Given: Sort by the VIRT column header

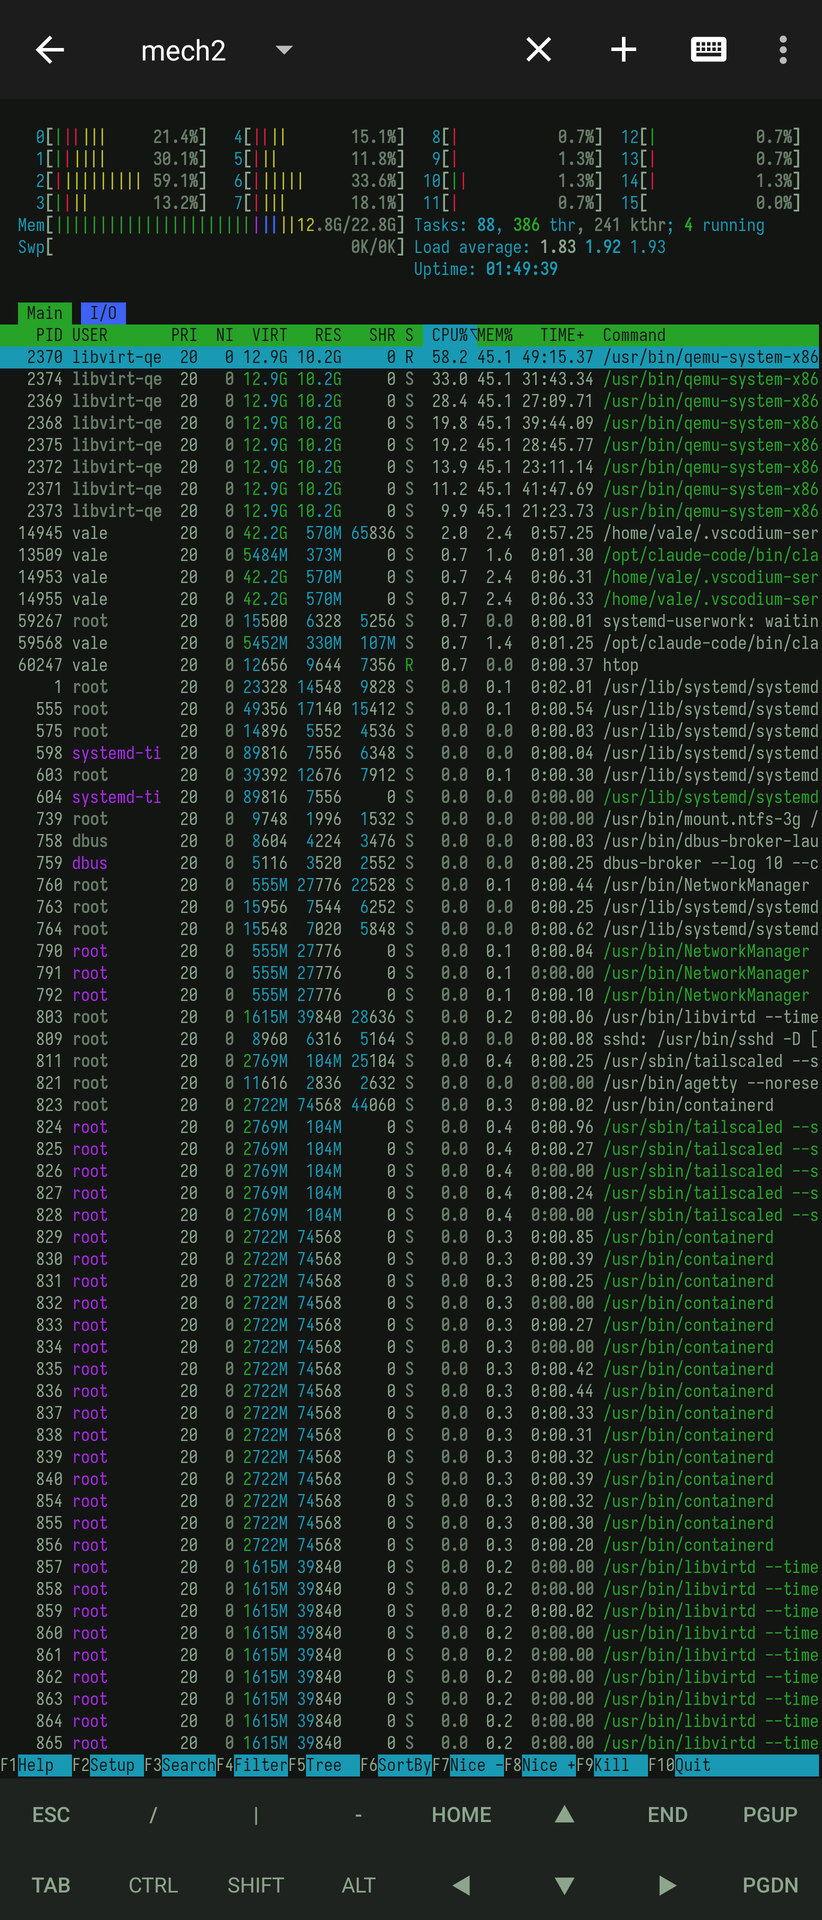Looking at the screenshot, I should click(x=270, y=335).
